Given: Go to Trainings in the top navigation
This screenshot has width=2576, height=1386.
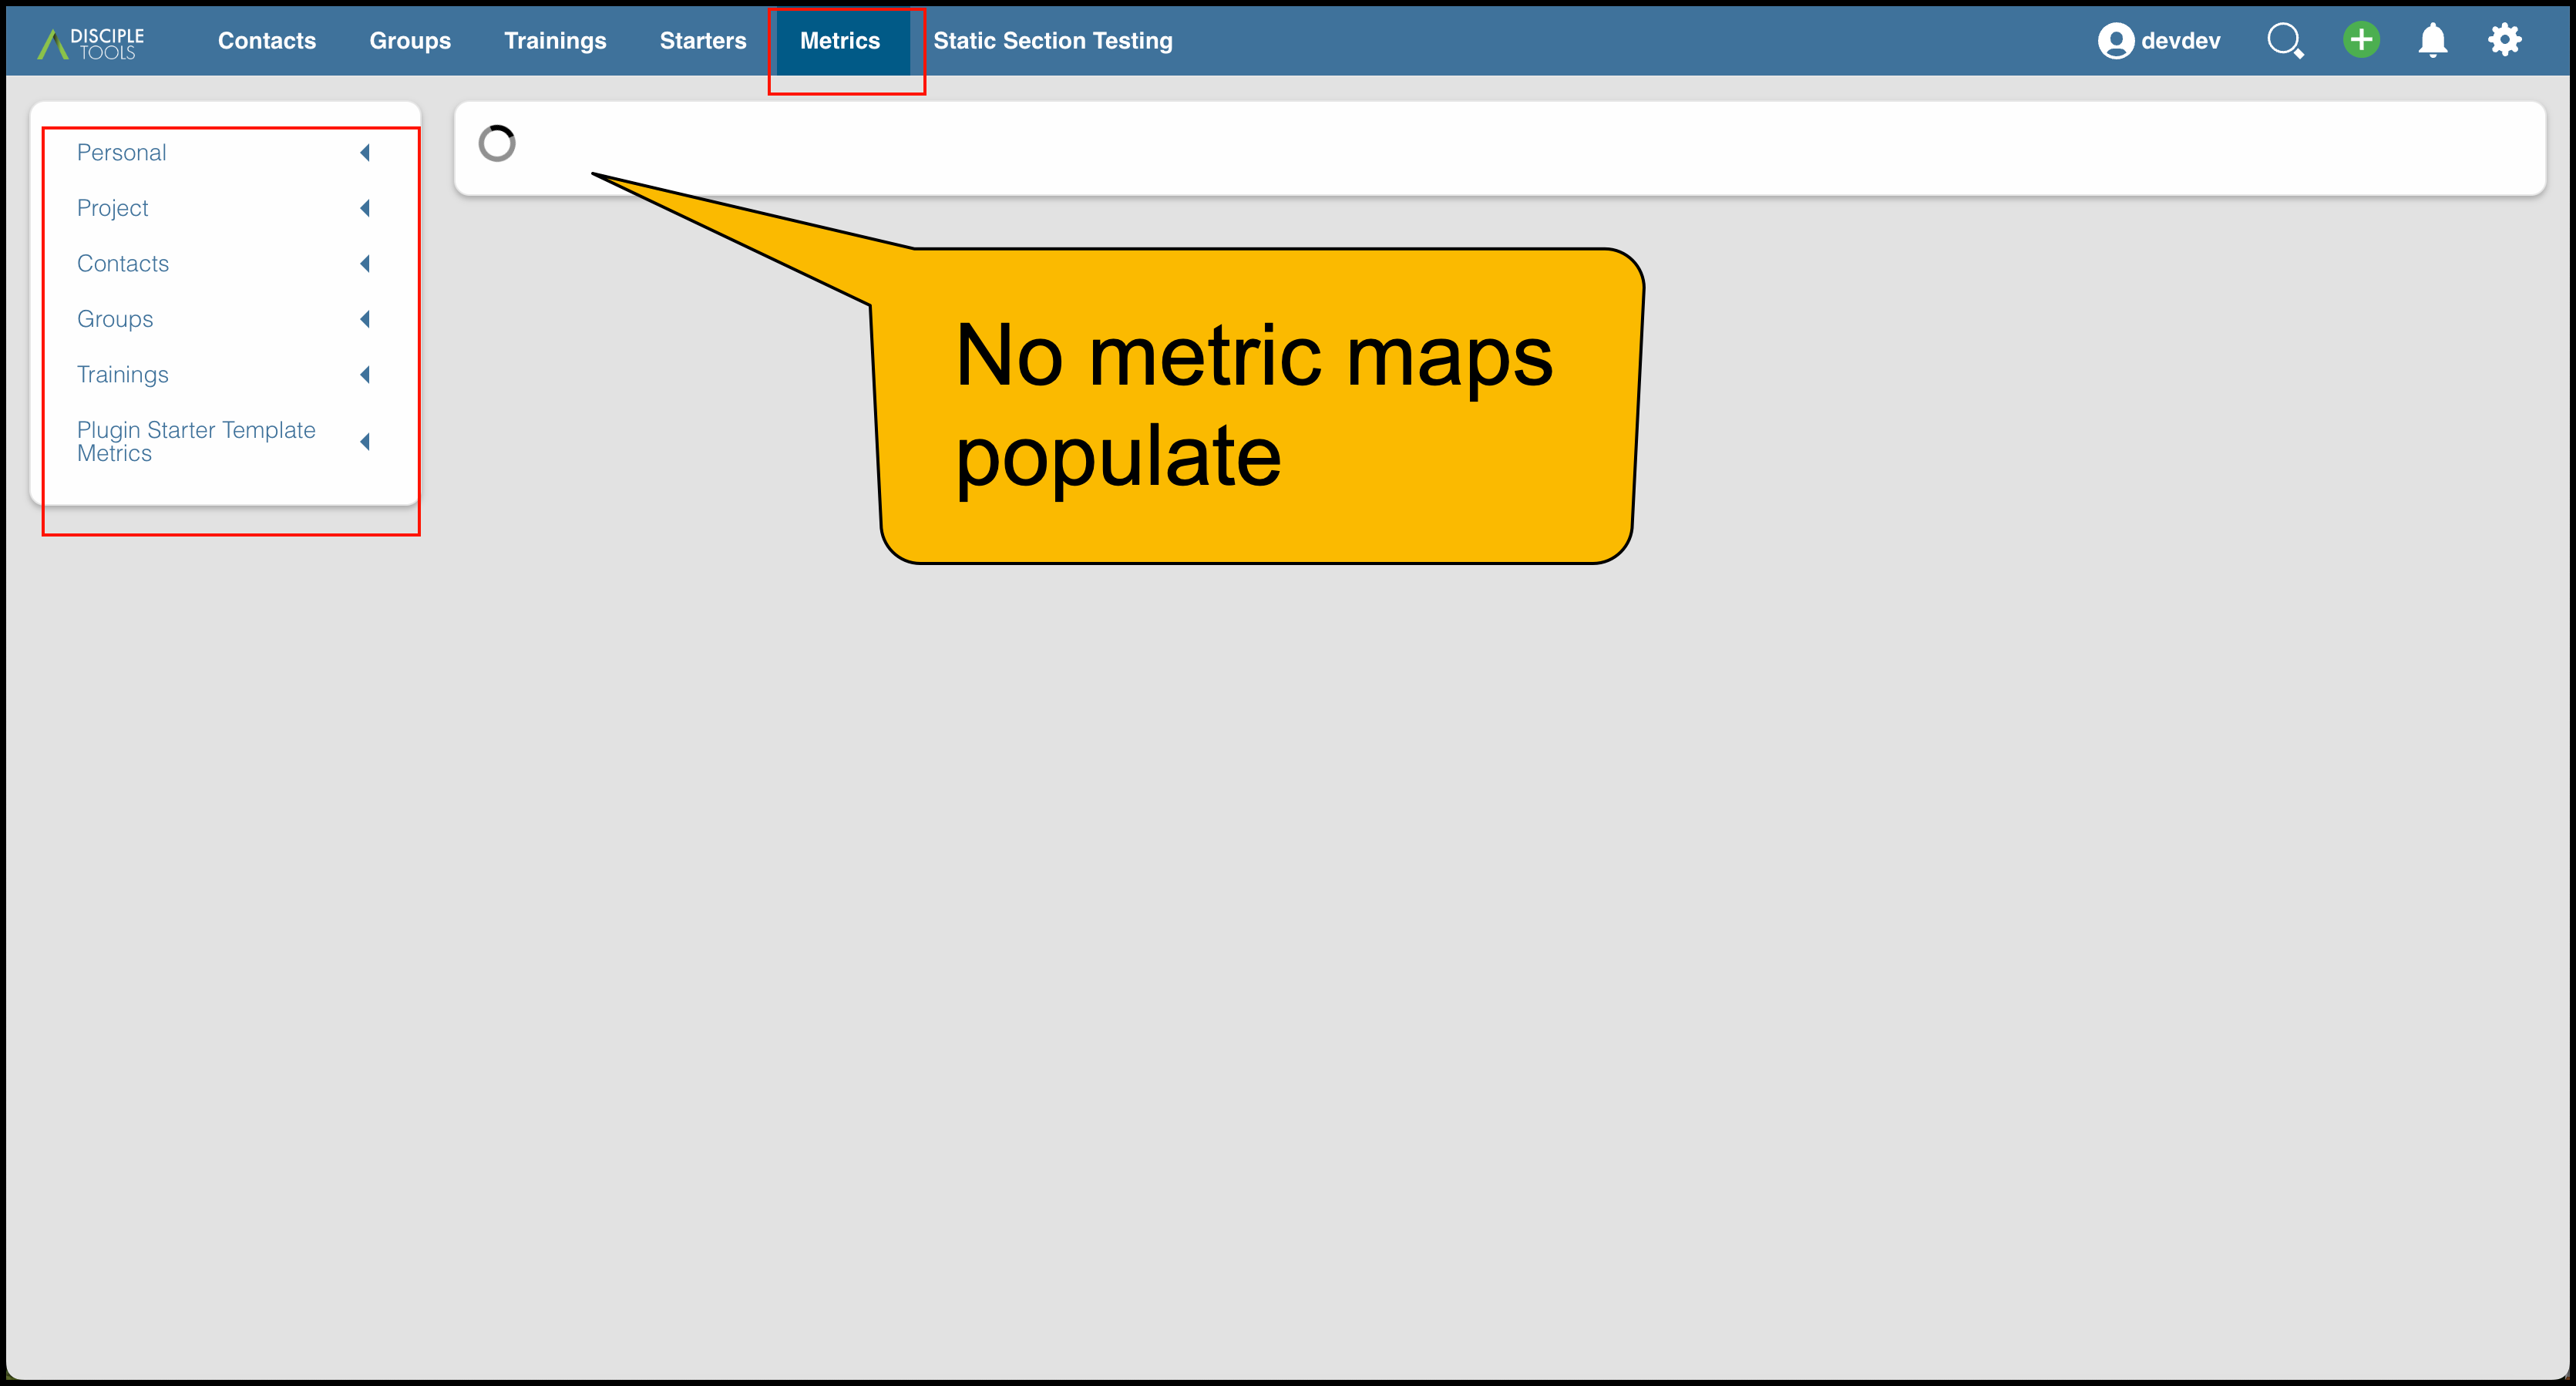Looking at the screenshot, I should click(x=555, y=41).
